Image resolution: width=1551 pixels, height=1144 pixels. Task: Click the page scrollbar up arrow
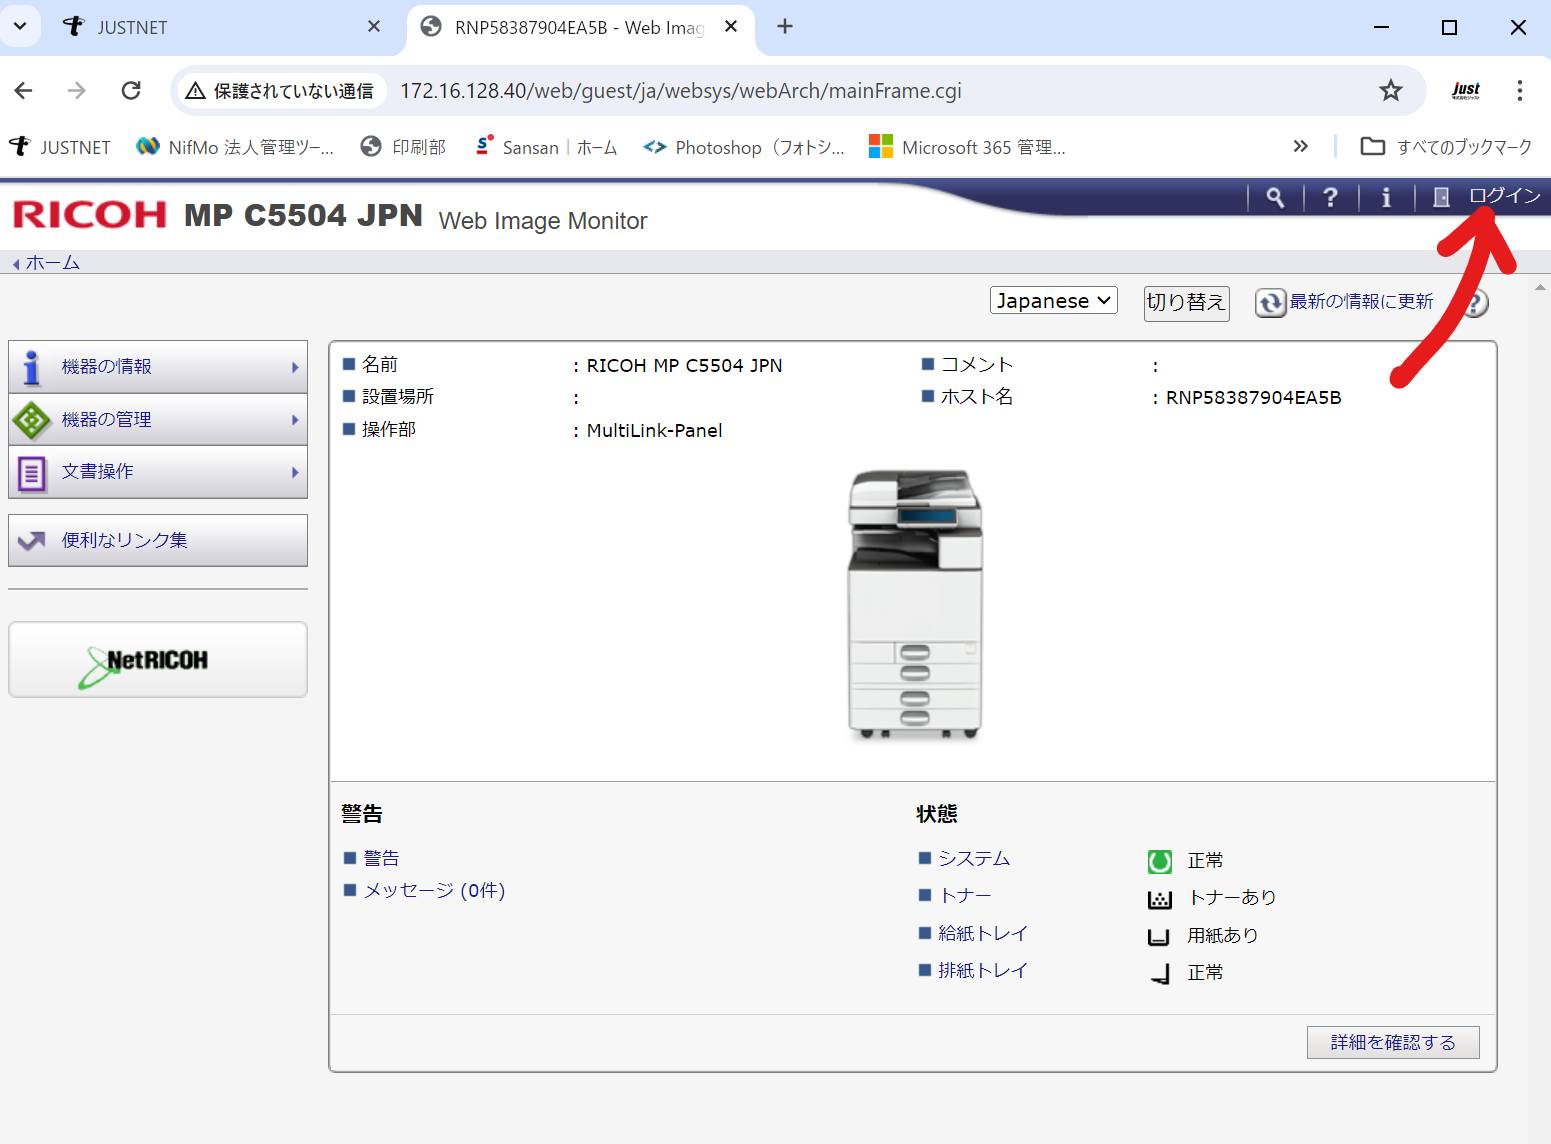click(x=1540, y=288)
